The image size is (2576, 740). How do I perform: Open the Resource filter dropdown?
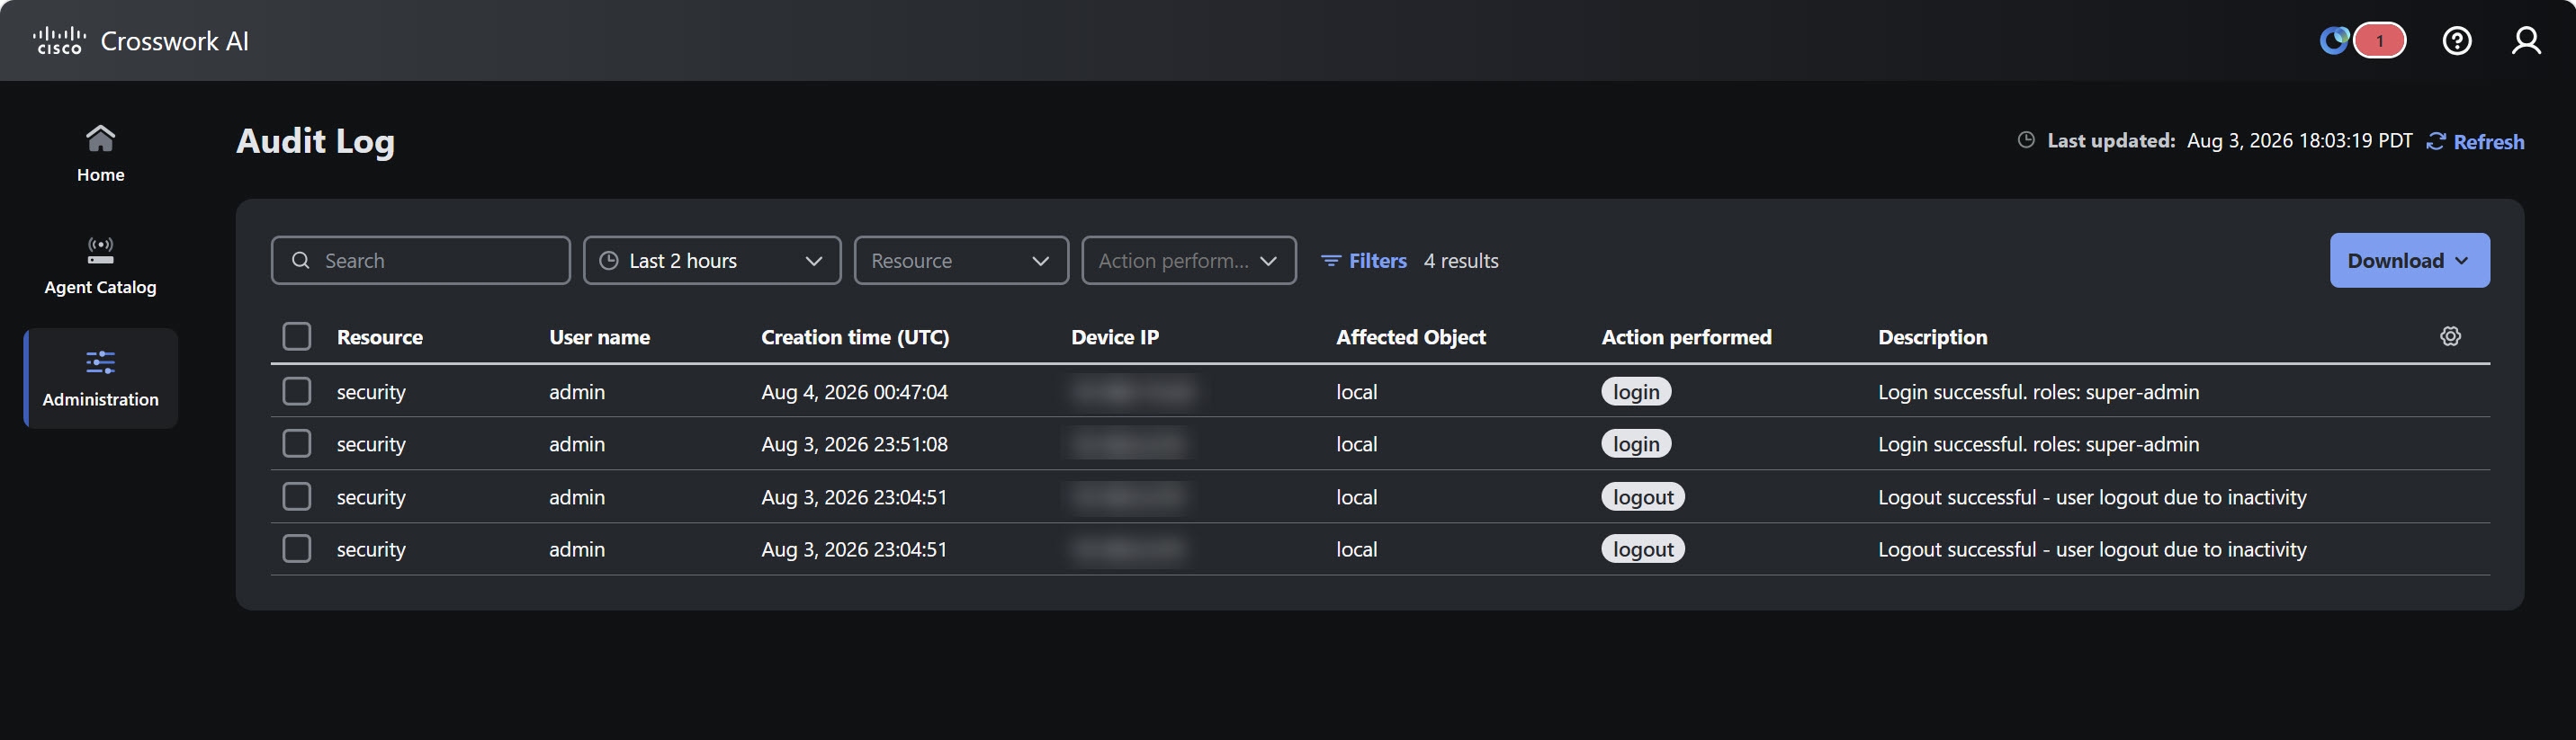961,261
